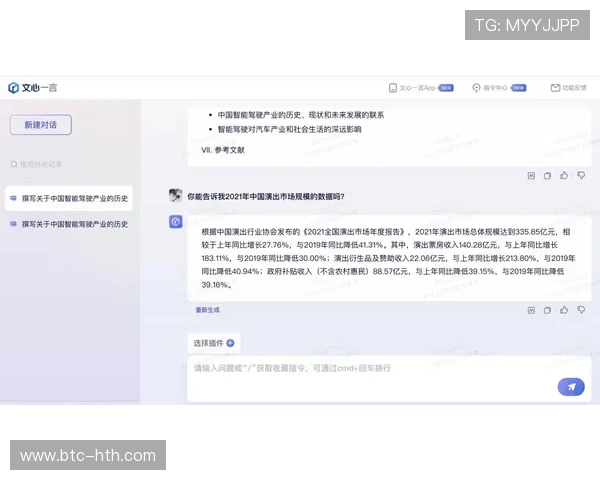The width and height of the screenshot is (600, 480).
Task: Open 指令中心 in the header
Action: pyautogui.click(x=495, y=88)
